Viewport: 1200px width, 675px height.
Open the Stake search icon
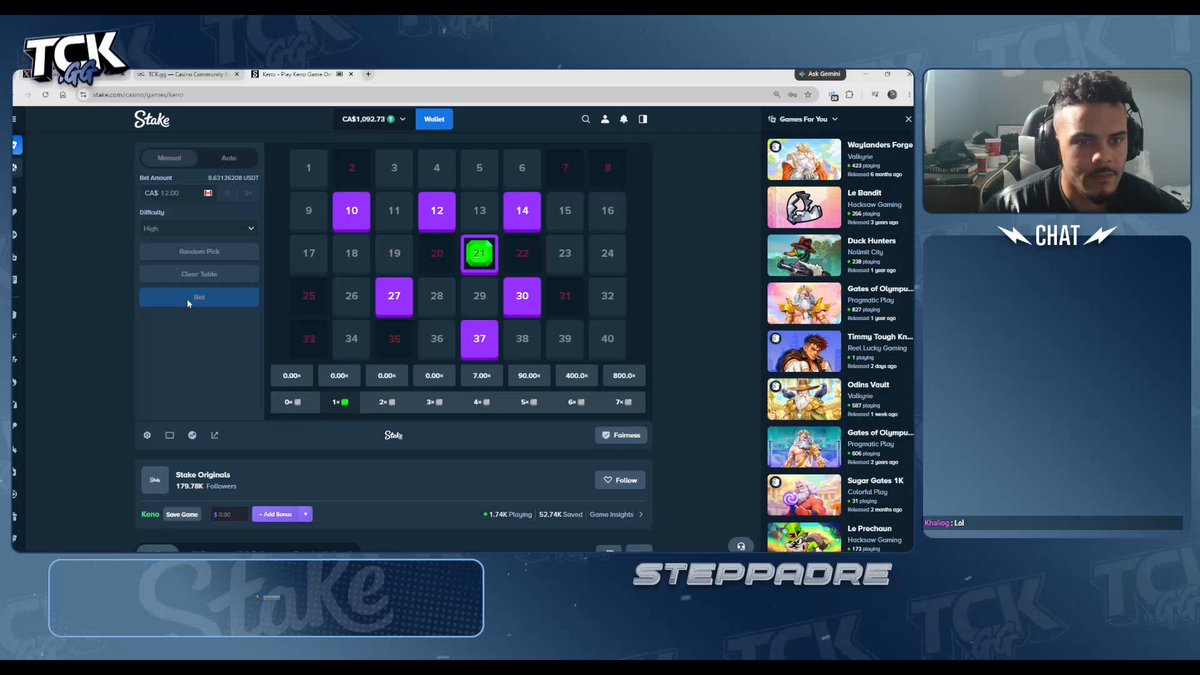point(586,119)
